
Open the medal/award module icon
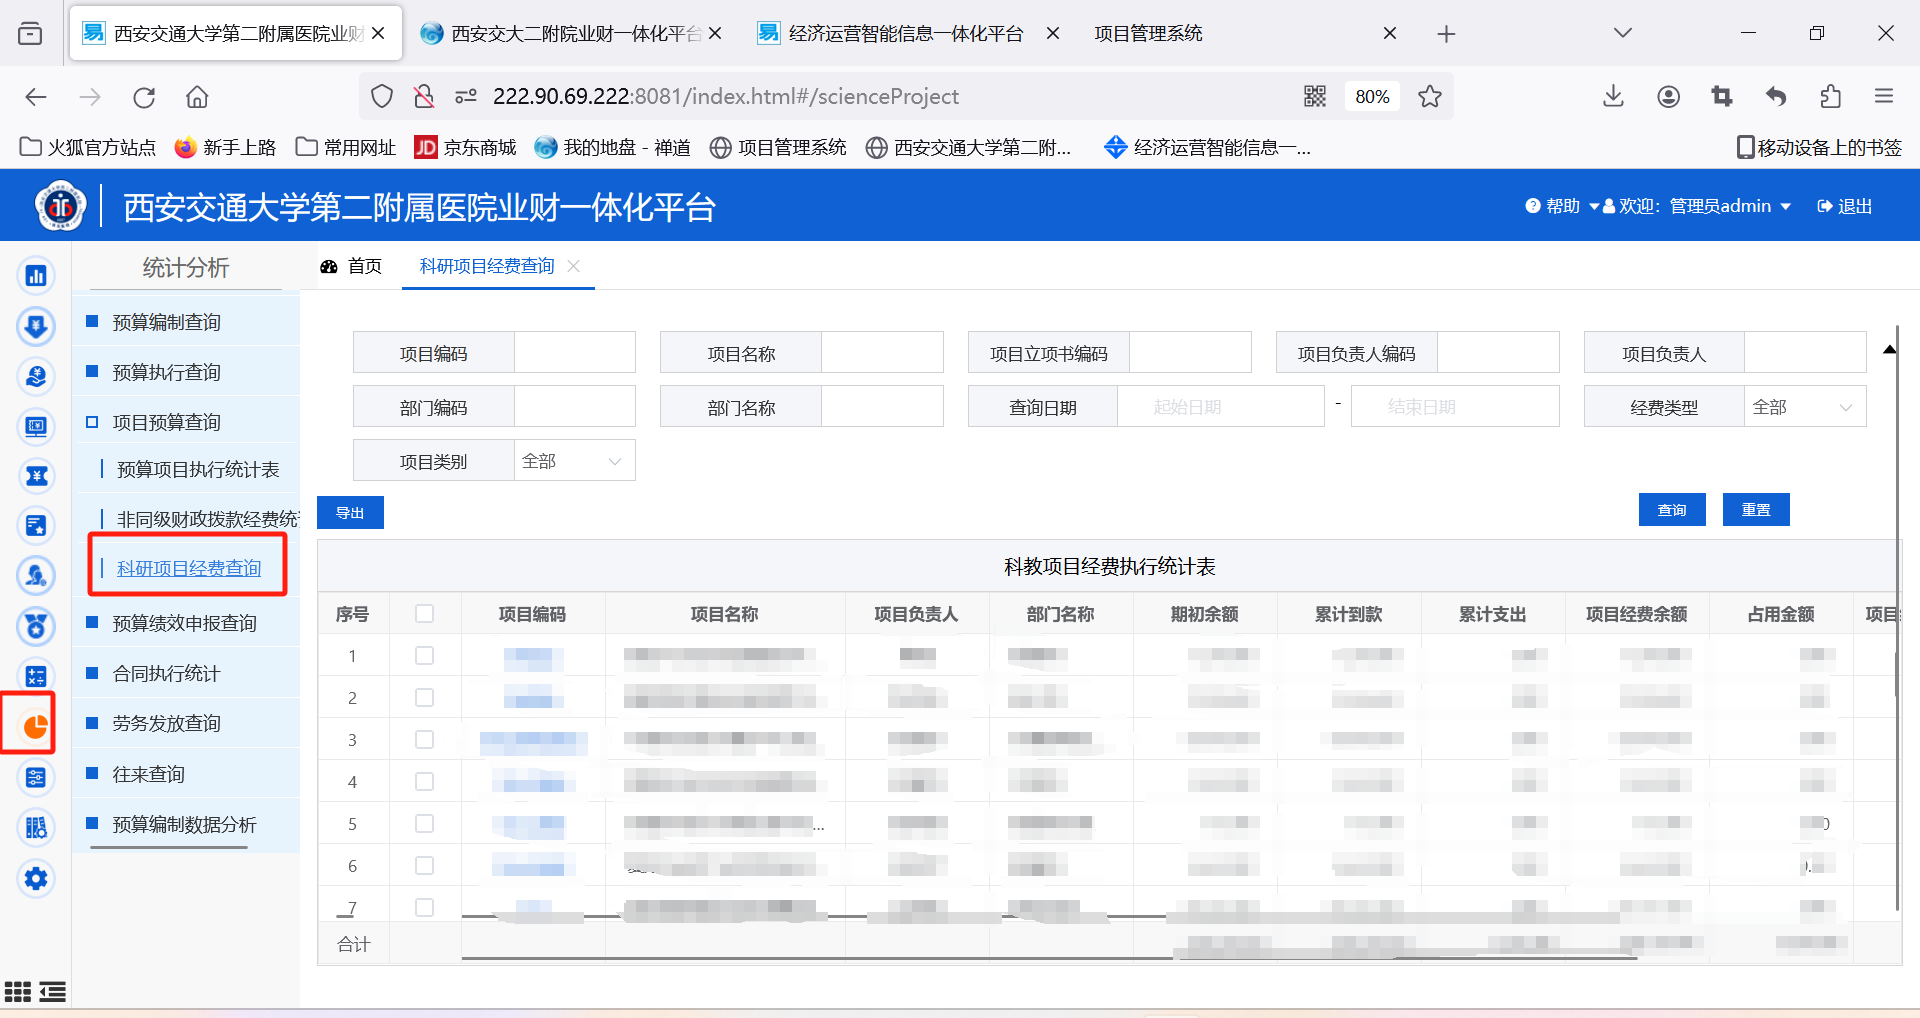coord(36,627)
